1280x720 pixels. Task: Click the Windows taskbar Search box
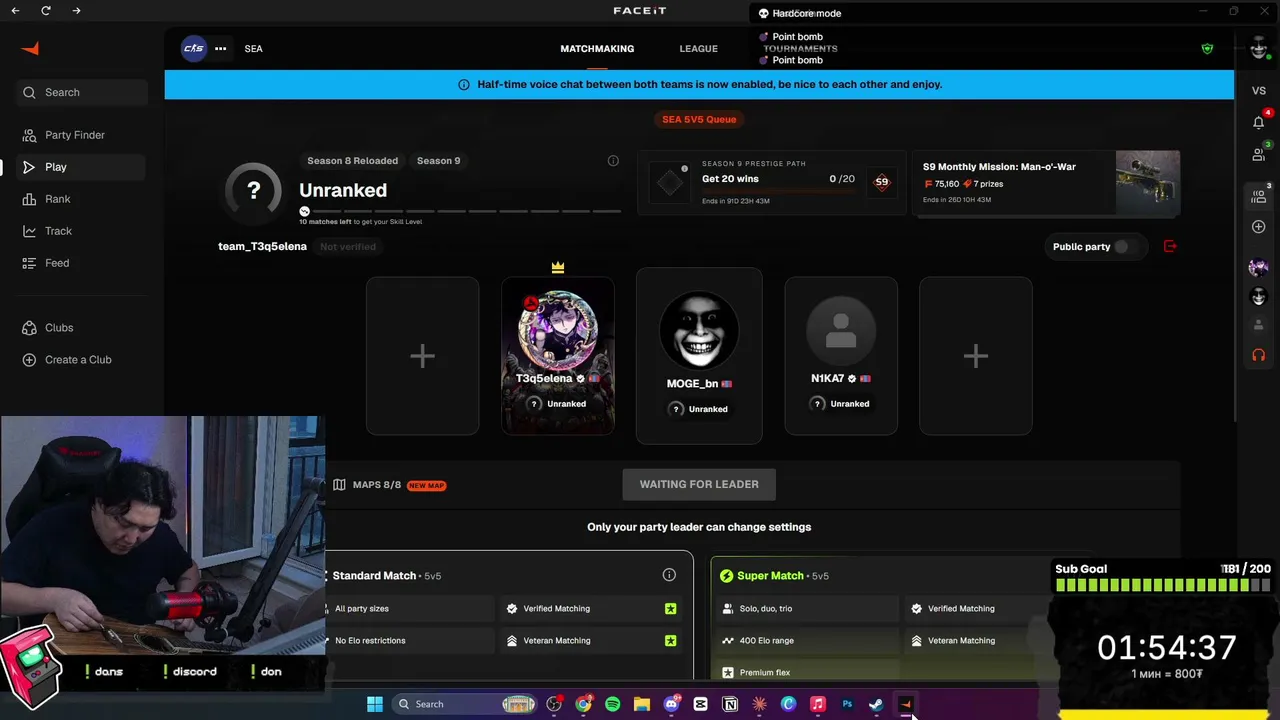coord(465,704)
